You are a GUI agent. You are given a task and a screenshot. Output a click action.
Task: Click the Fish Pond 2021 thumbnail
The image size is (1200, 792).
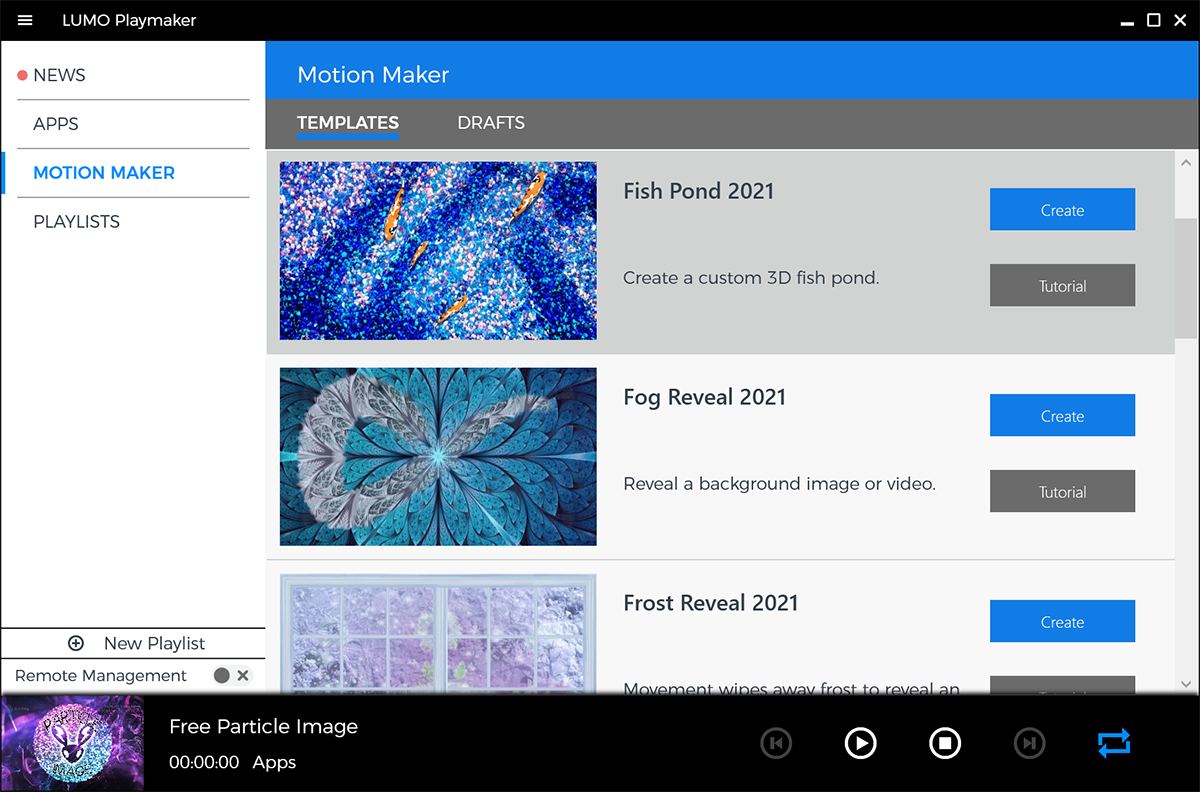pos(438,251)
